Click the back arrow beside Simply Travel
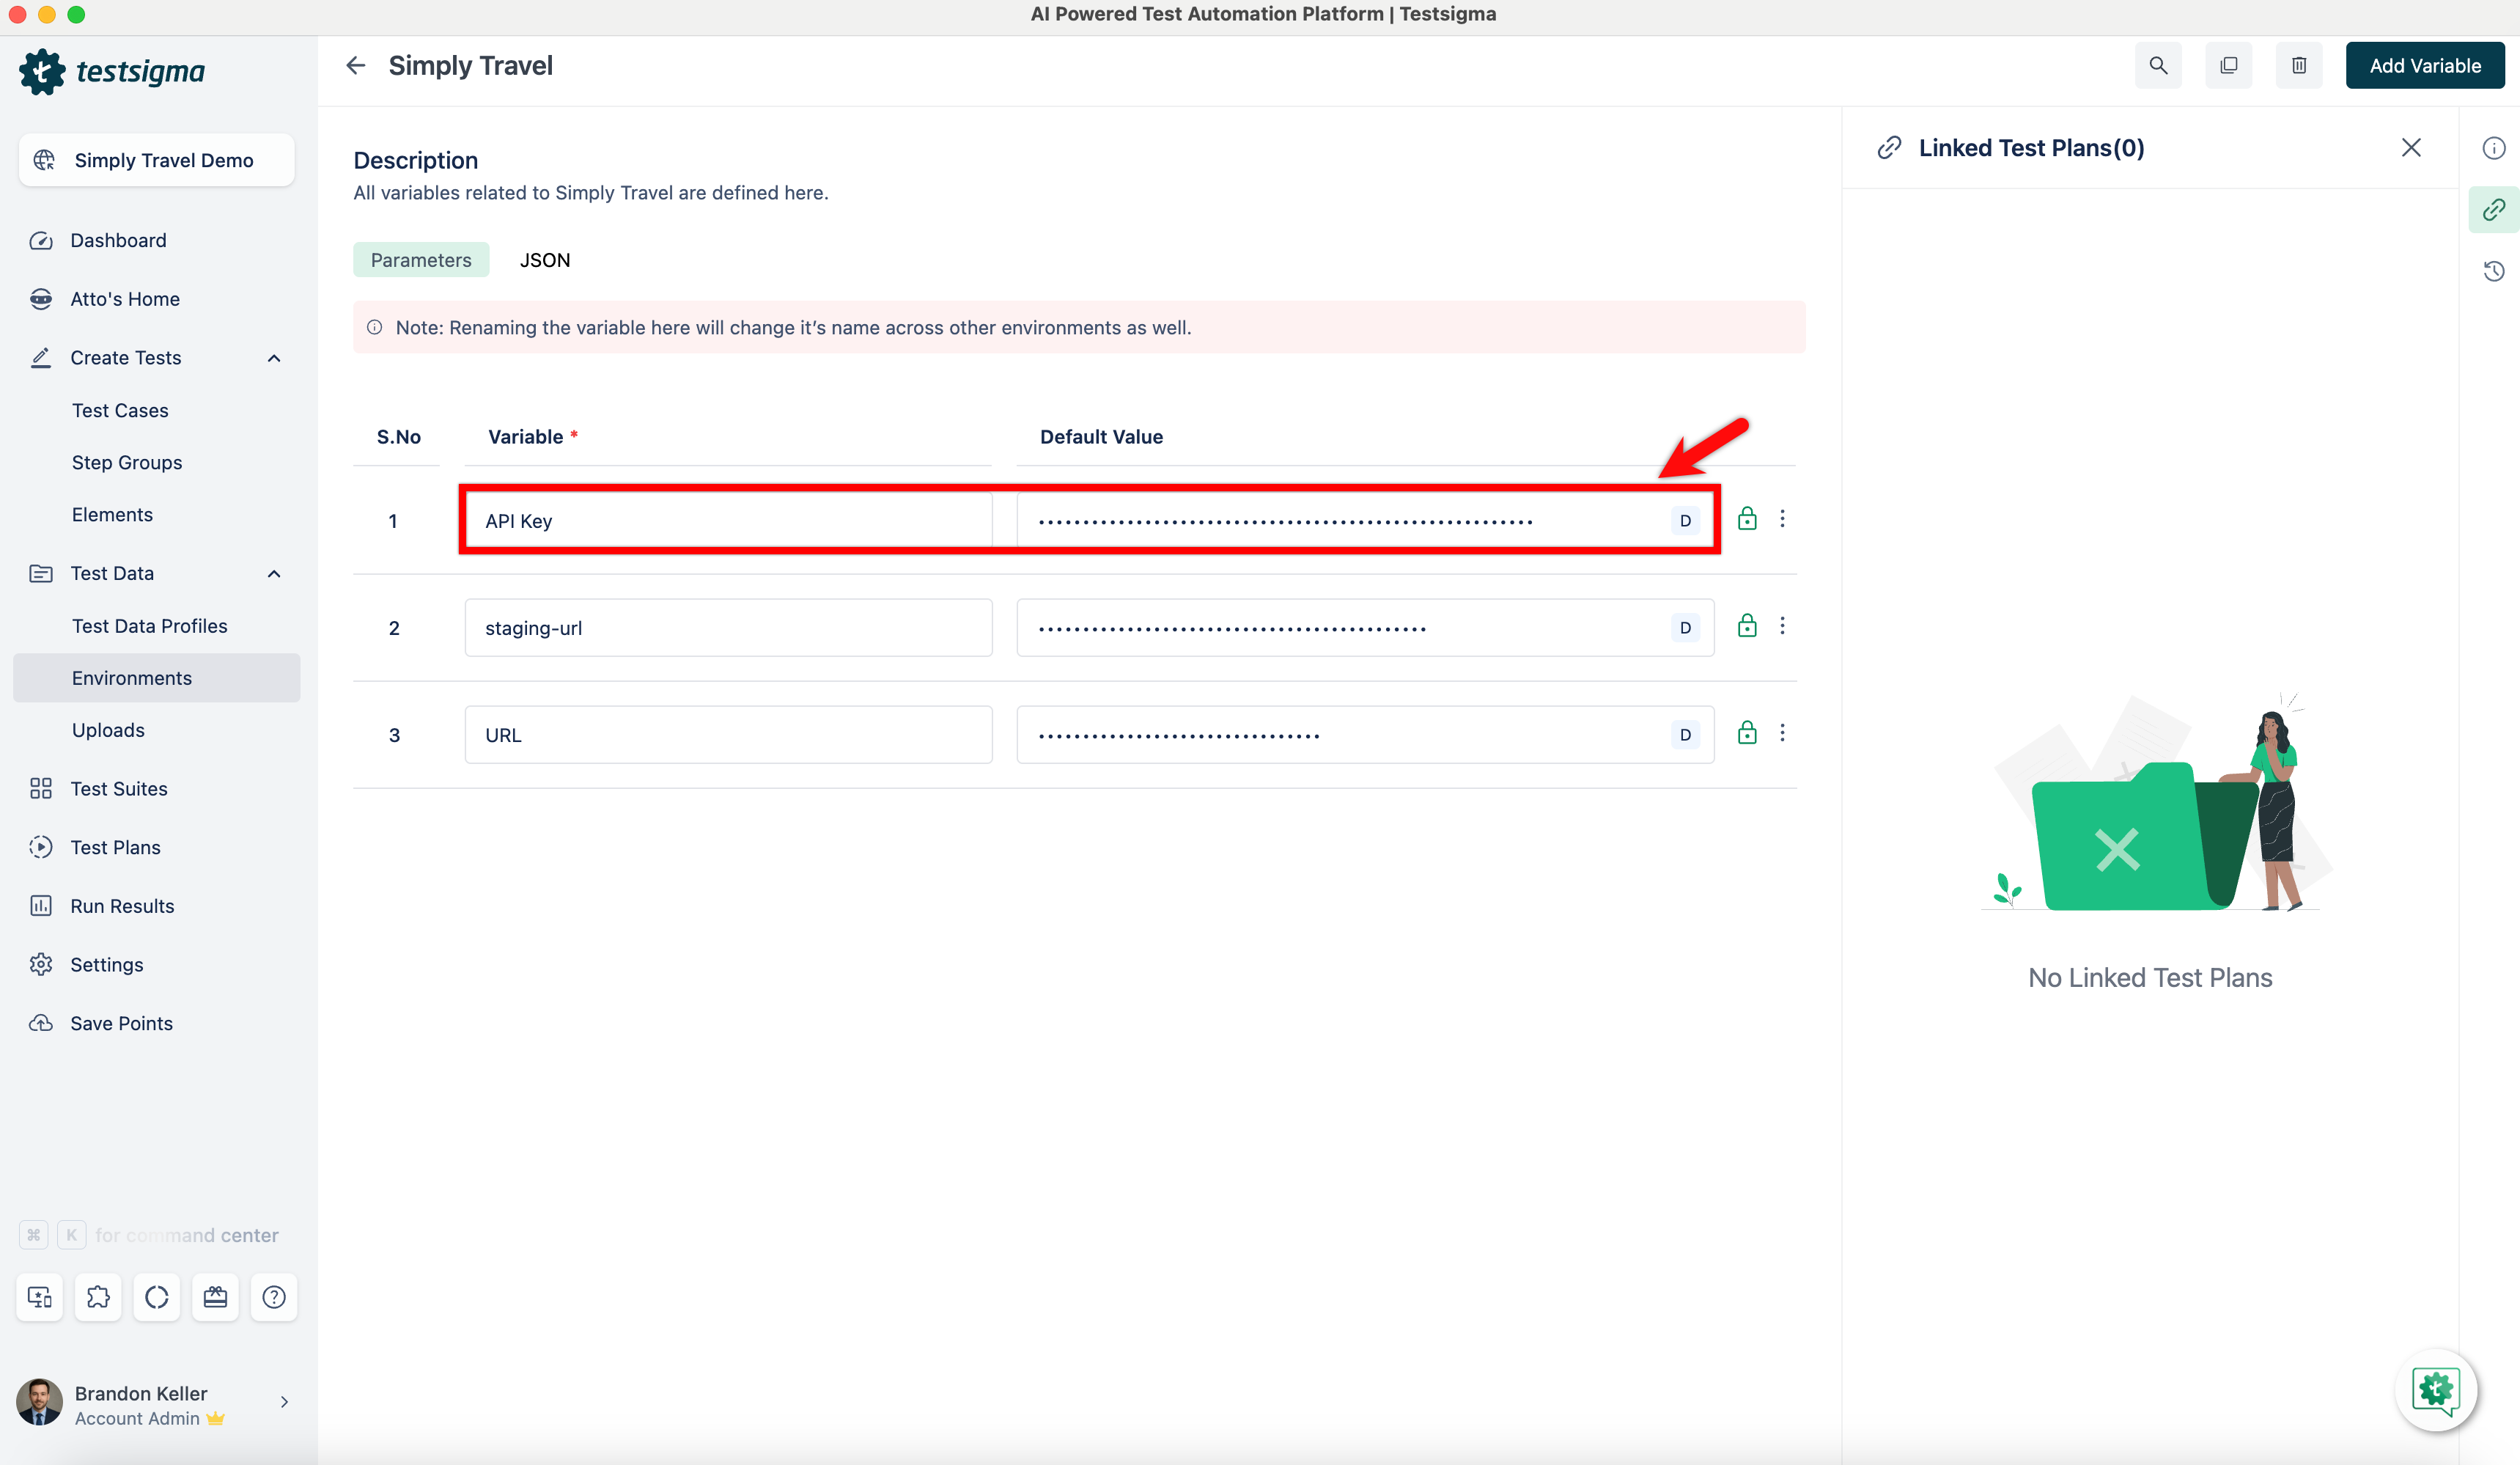 [355, 64]
